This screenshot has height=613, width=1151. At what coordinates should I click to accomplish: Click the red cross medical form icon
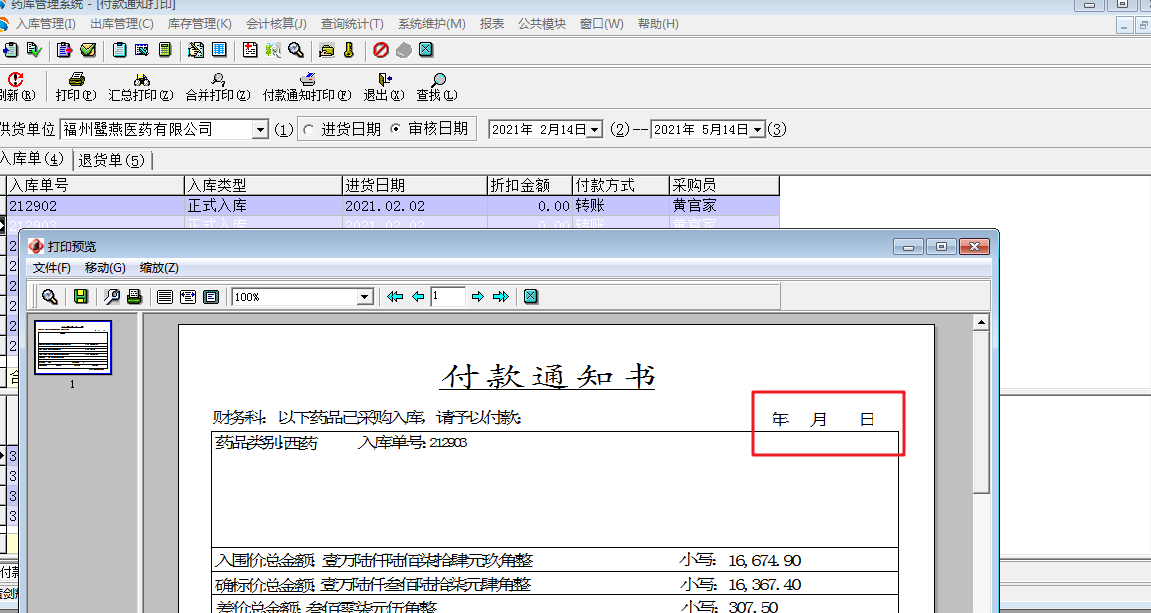[x=250, y=50]
